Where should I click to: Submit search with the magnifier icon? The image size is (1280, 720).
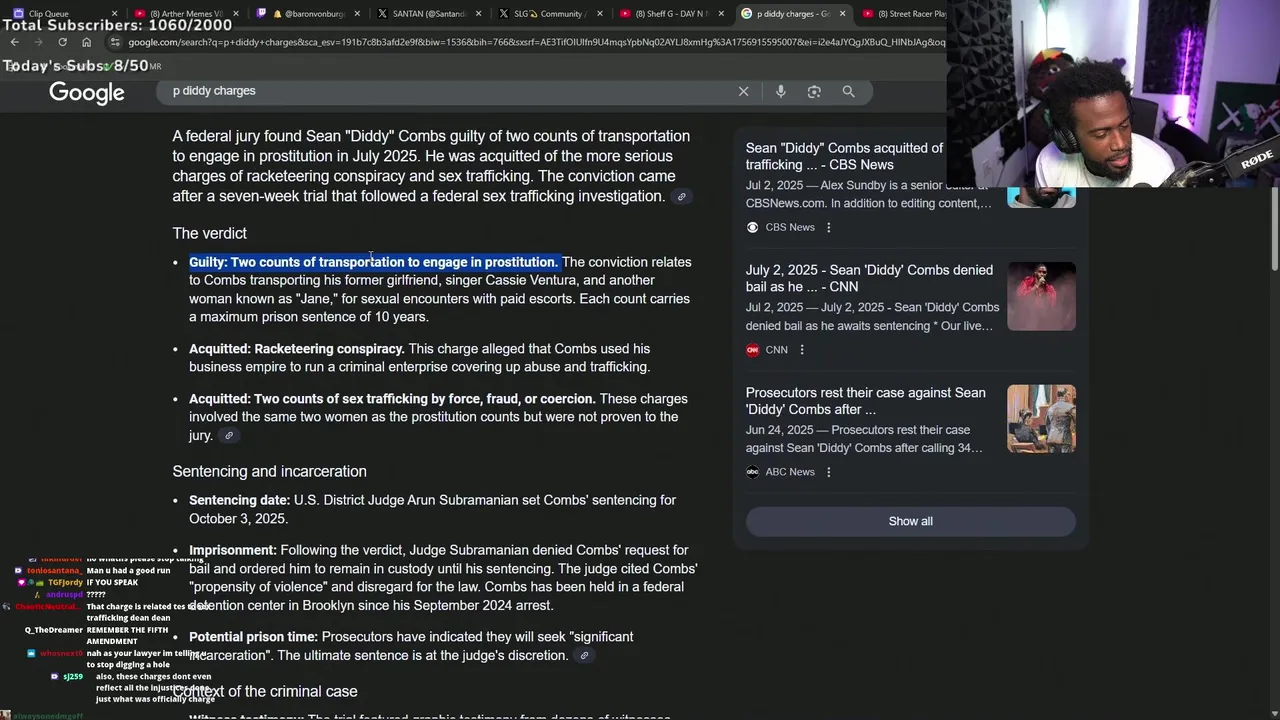click(x=848, y=91)
